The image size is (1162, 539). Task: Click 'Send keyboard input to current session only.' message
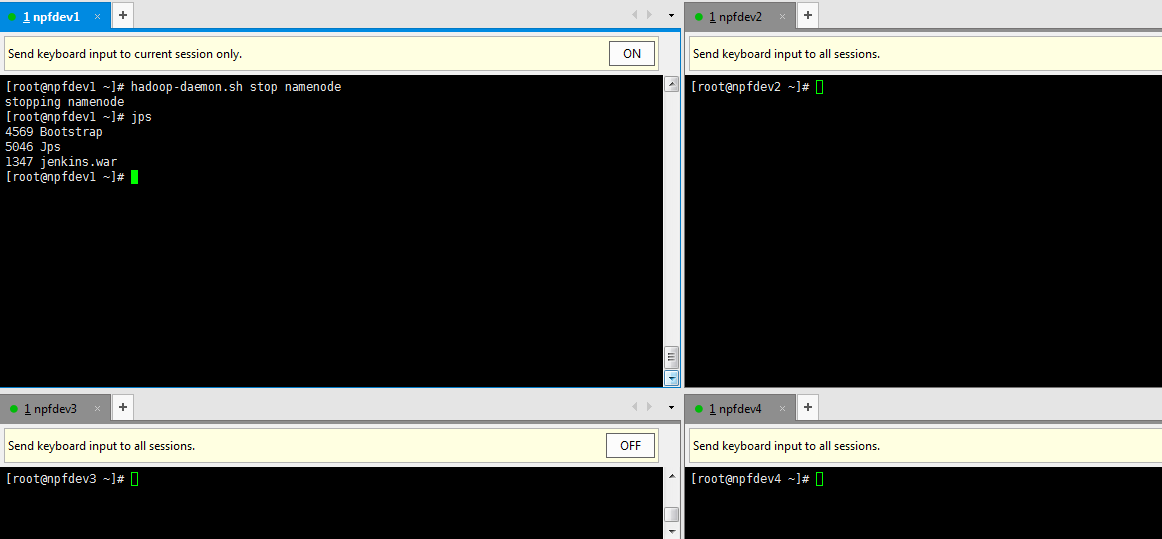coord(124,54)
